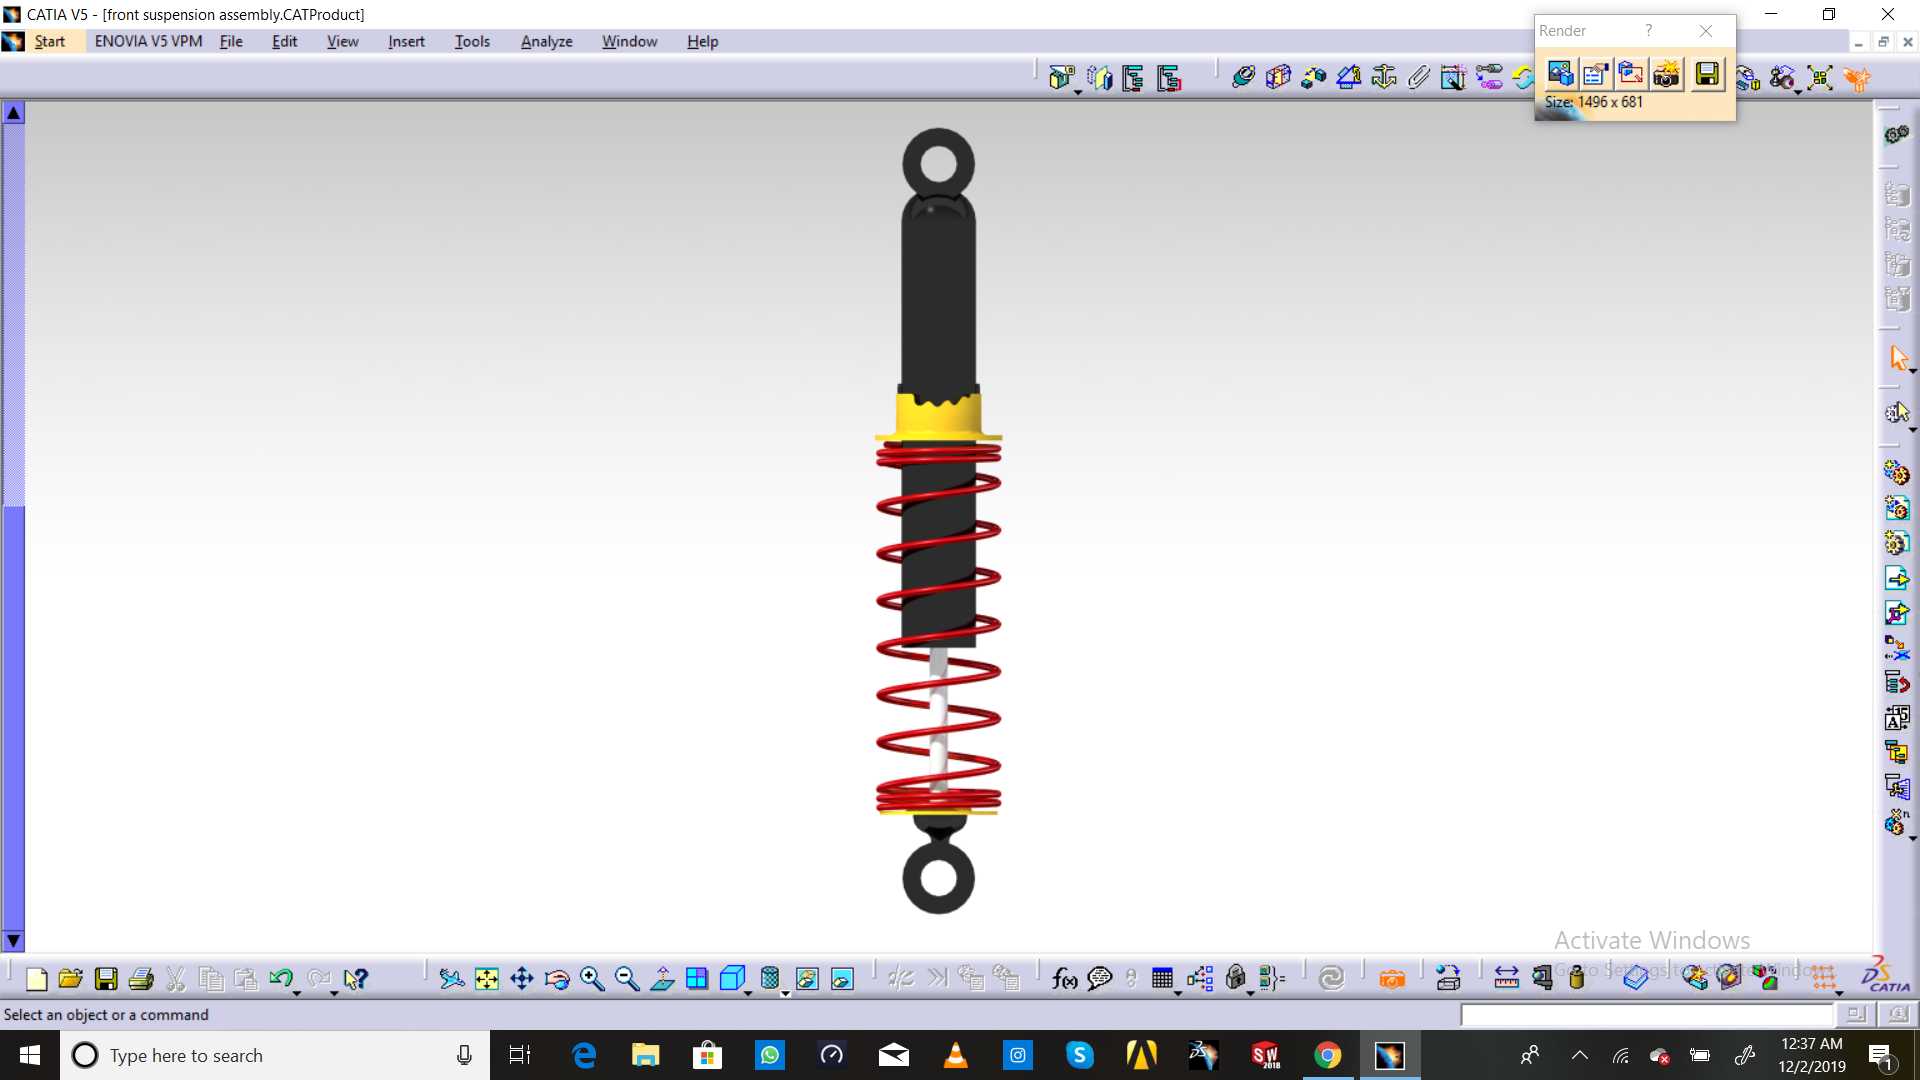Select the Rotate view tool

557,979
